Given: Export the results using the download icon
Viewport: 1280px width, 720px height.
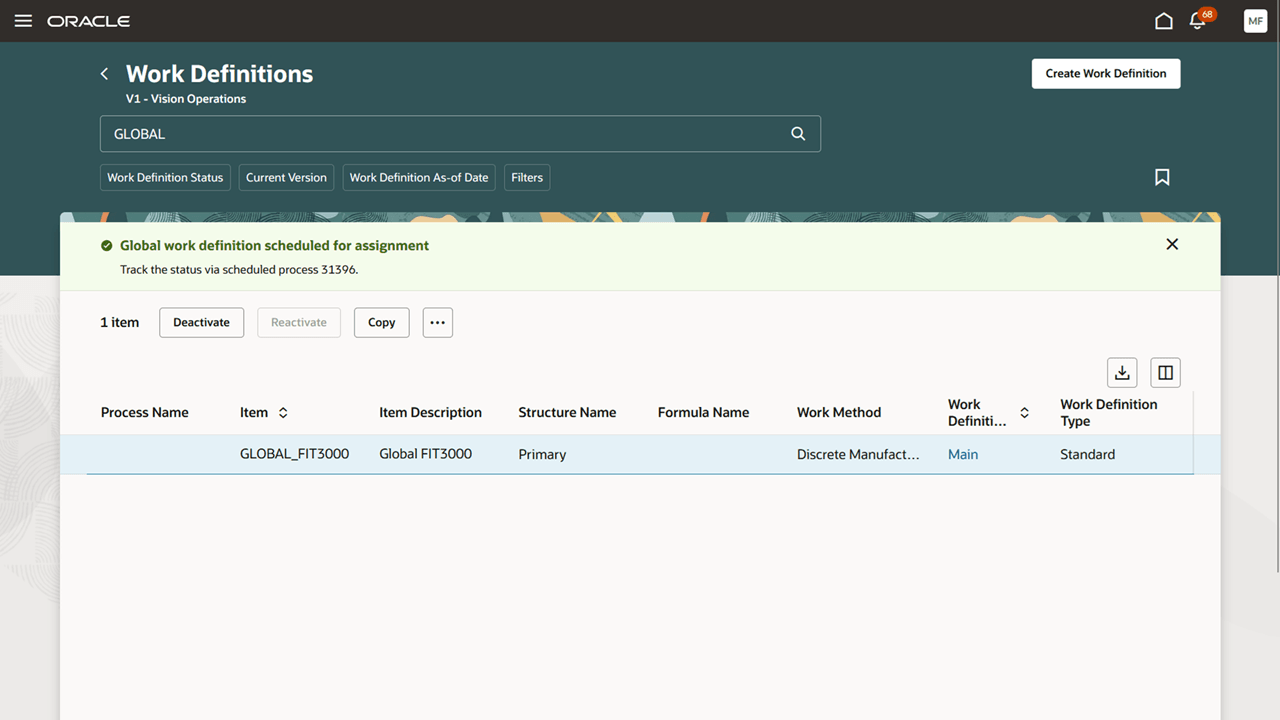Looking at the screenshot, I should pos(1122,372).
